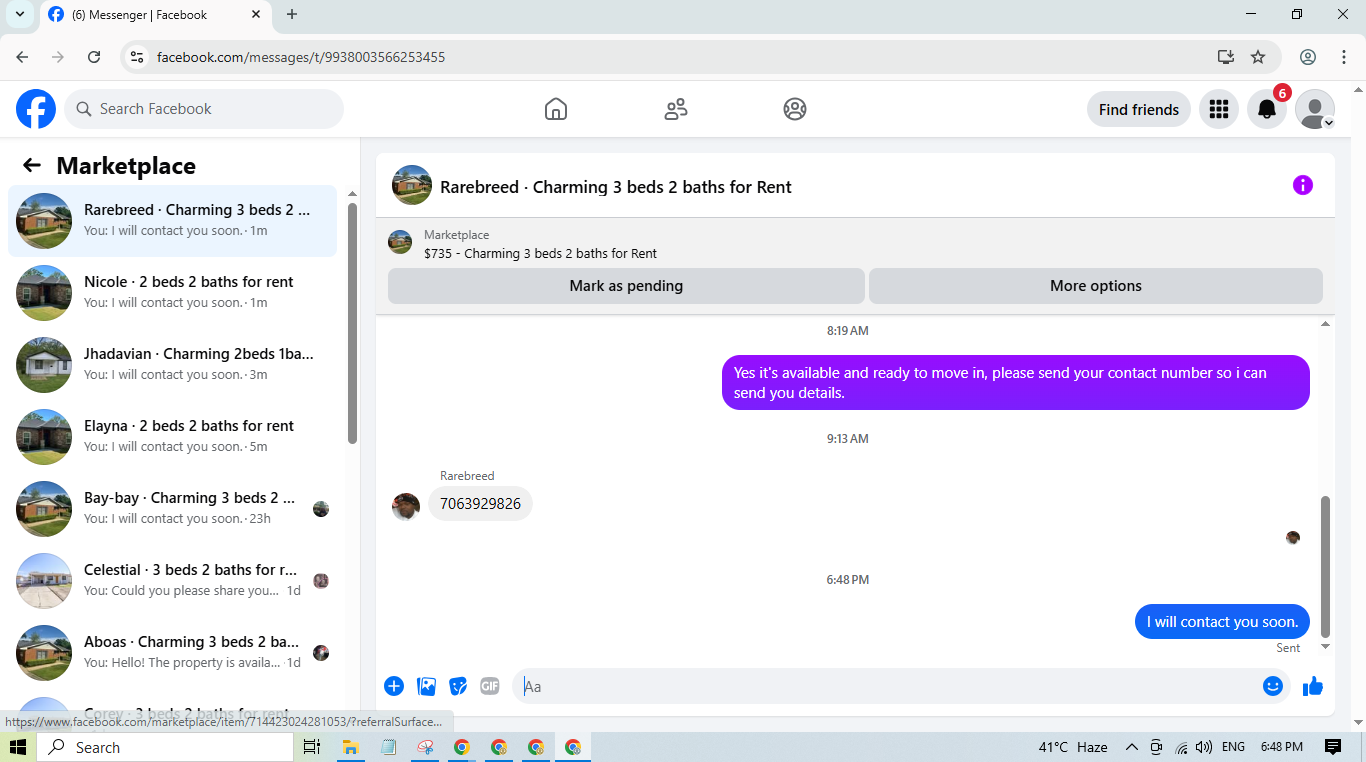Open the emoji picker
This screenshot has width=1366, height=762.
pos(1273,686)
